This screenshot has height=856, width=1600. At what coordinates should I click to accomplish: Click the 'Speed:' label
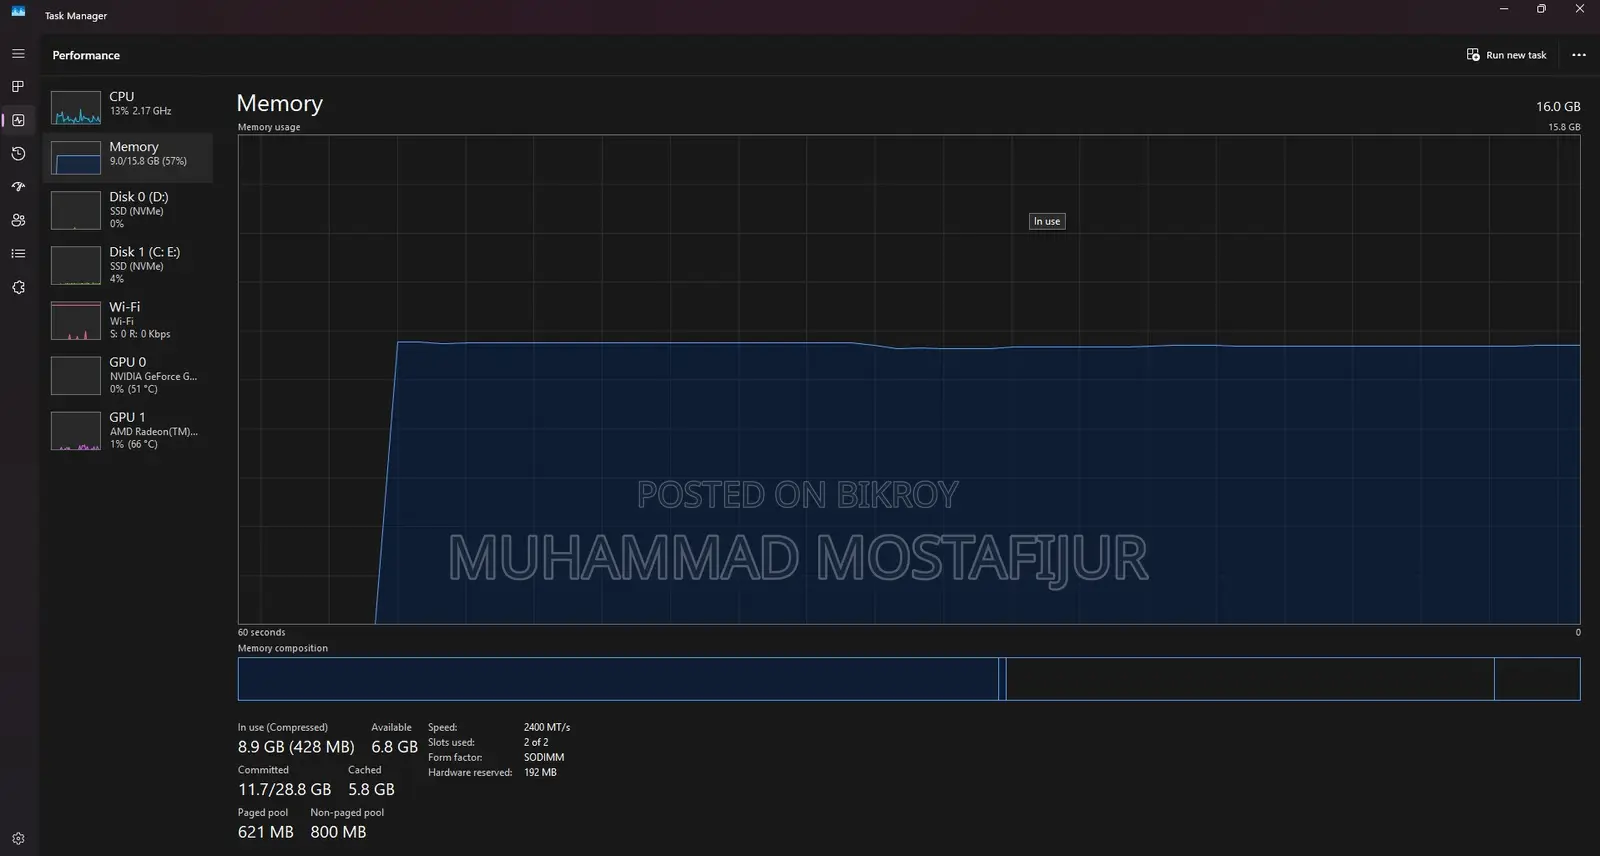443,727
